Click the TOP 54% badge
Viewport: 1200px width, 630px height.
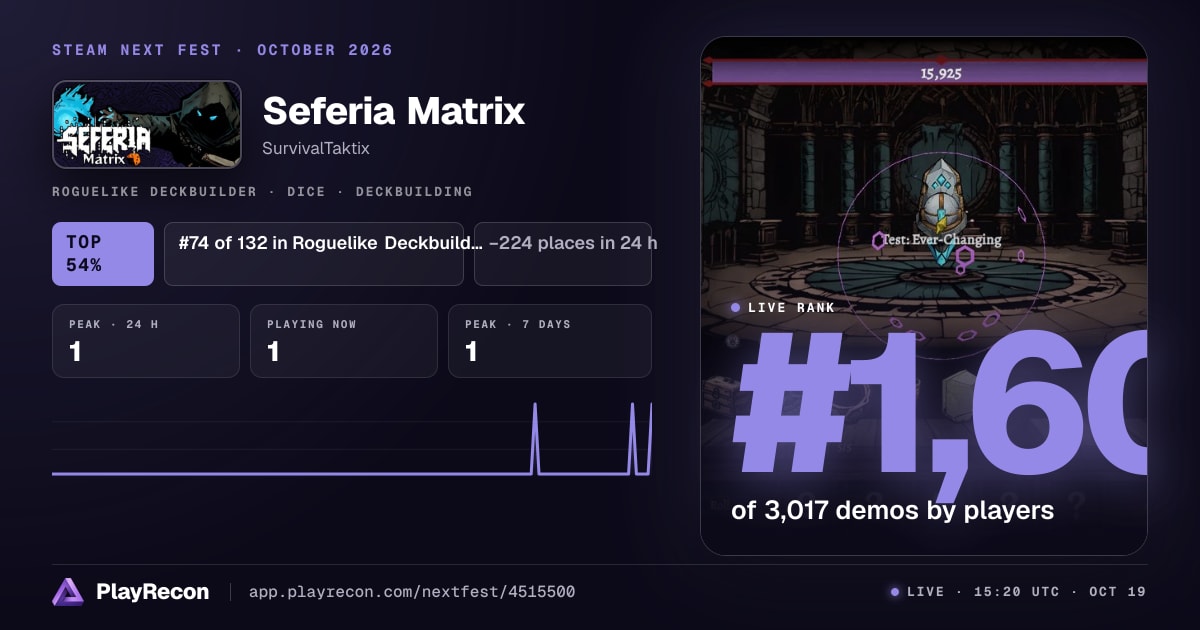(103, 254)
